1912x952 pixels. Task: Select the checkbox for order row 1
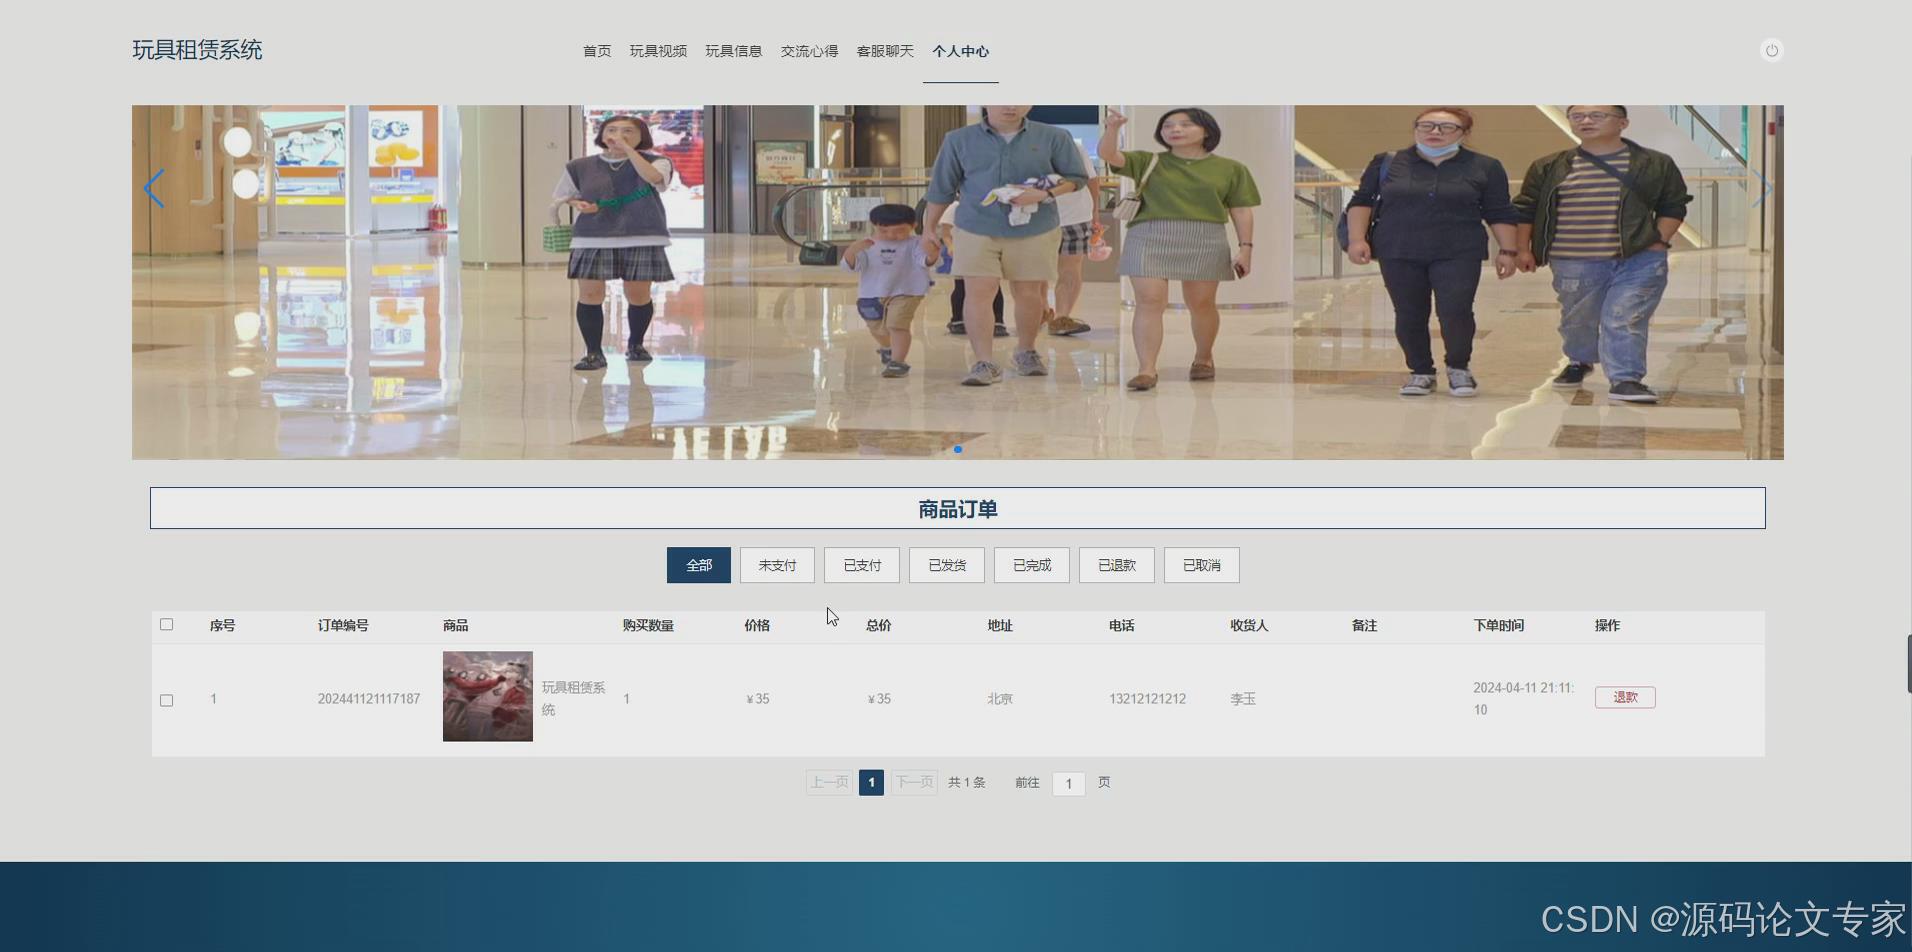click(x=167, y=699)
